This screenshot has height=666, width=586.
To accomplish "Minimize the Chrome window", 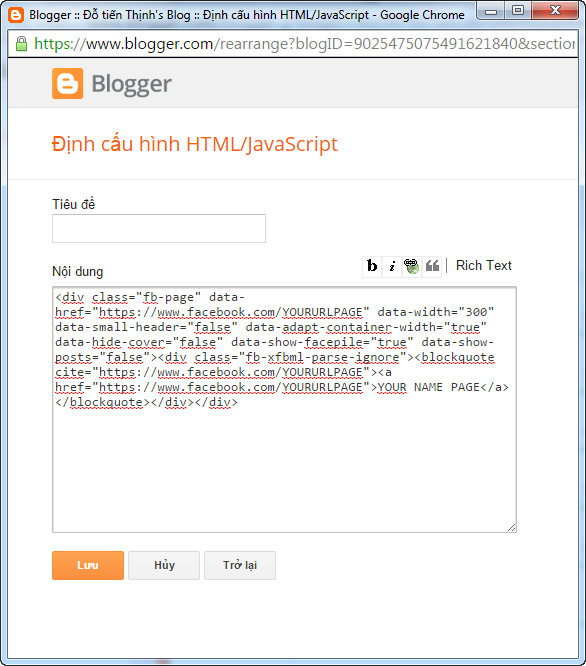I will [491, 11].
